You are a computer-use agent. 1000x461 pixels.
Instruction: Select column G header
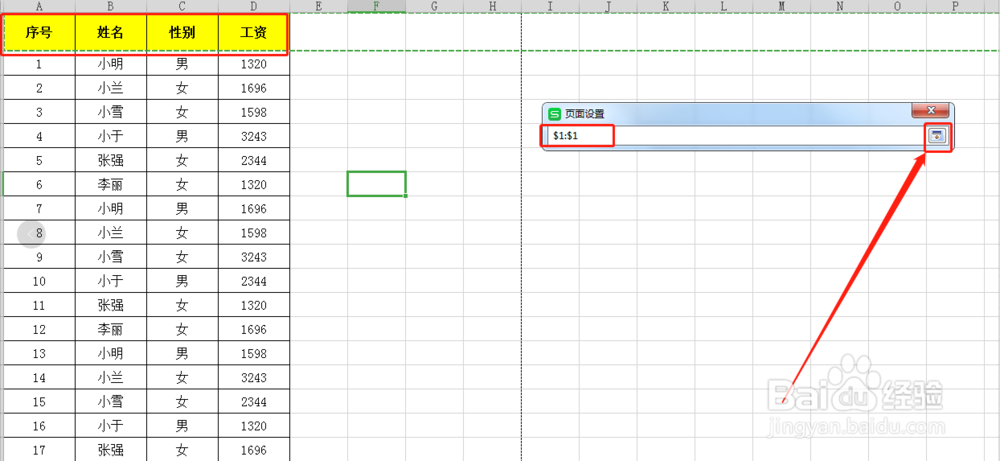(434, 6)
